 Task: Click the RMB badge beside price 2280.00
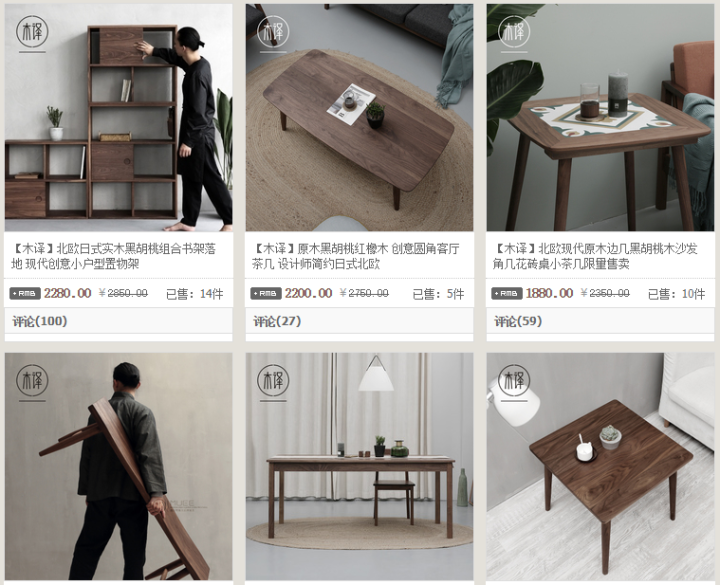(25, 293)
